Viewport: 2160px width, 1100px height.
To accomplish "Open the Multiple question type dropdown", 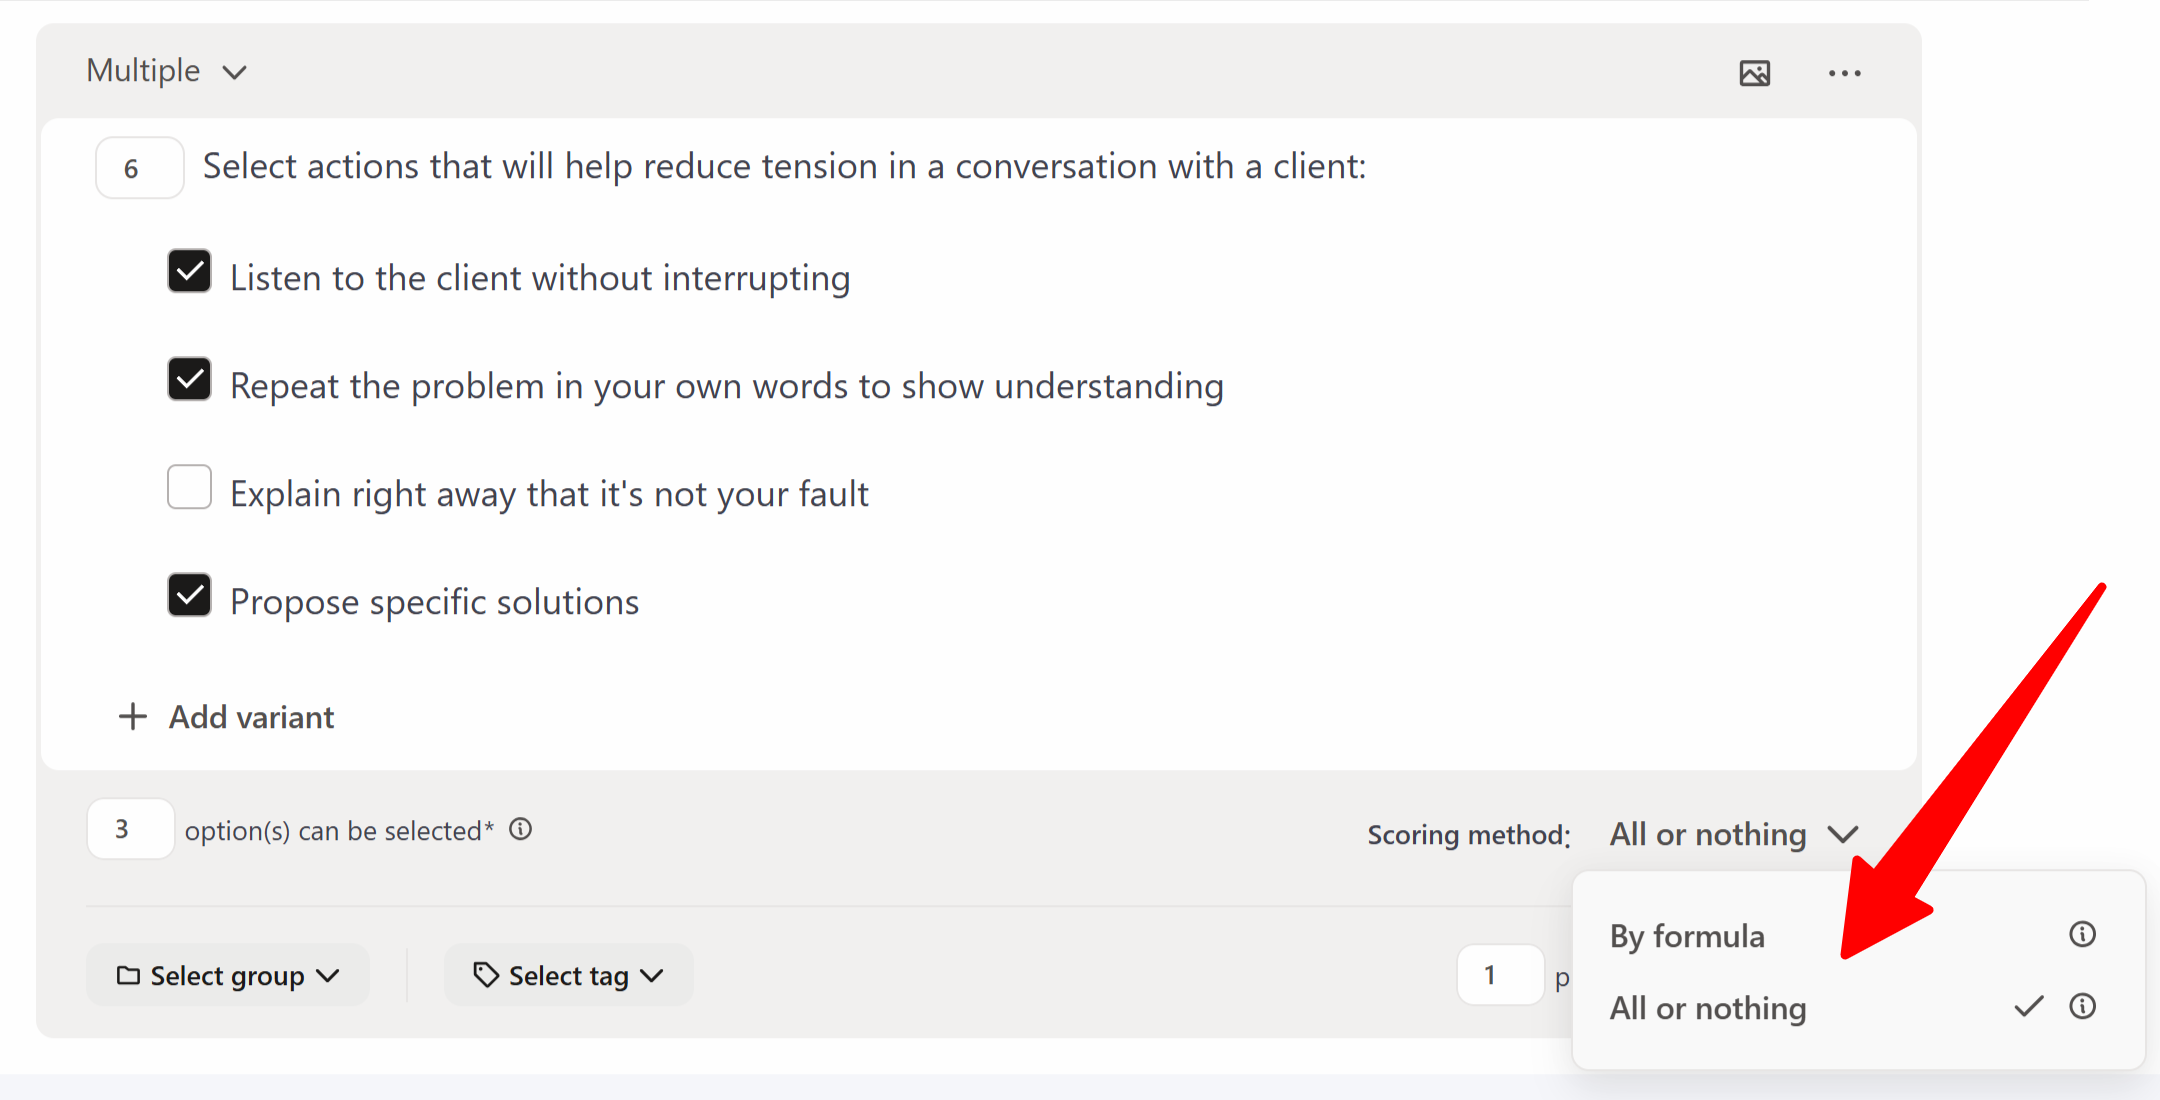I will click(x=166, y=71).
